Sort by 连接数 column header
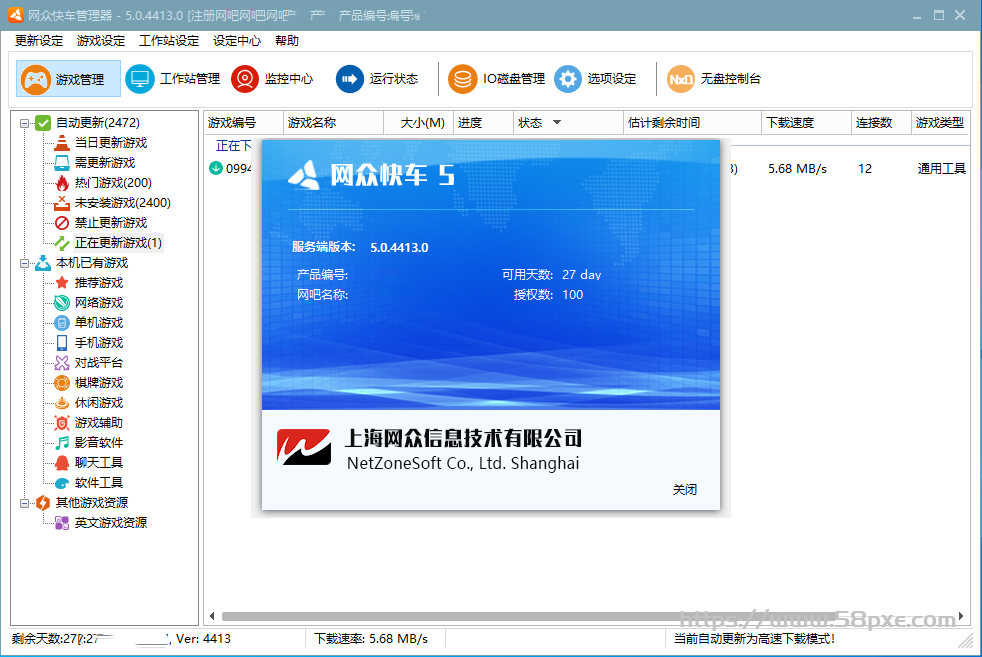This screenshot has width=982, height=657. coord(882,123)
